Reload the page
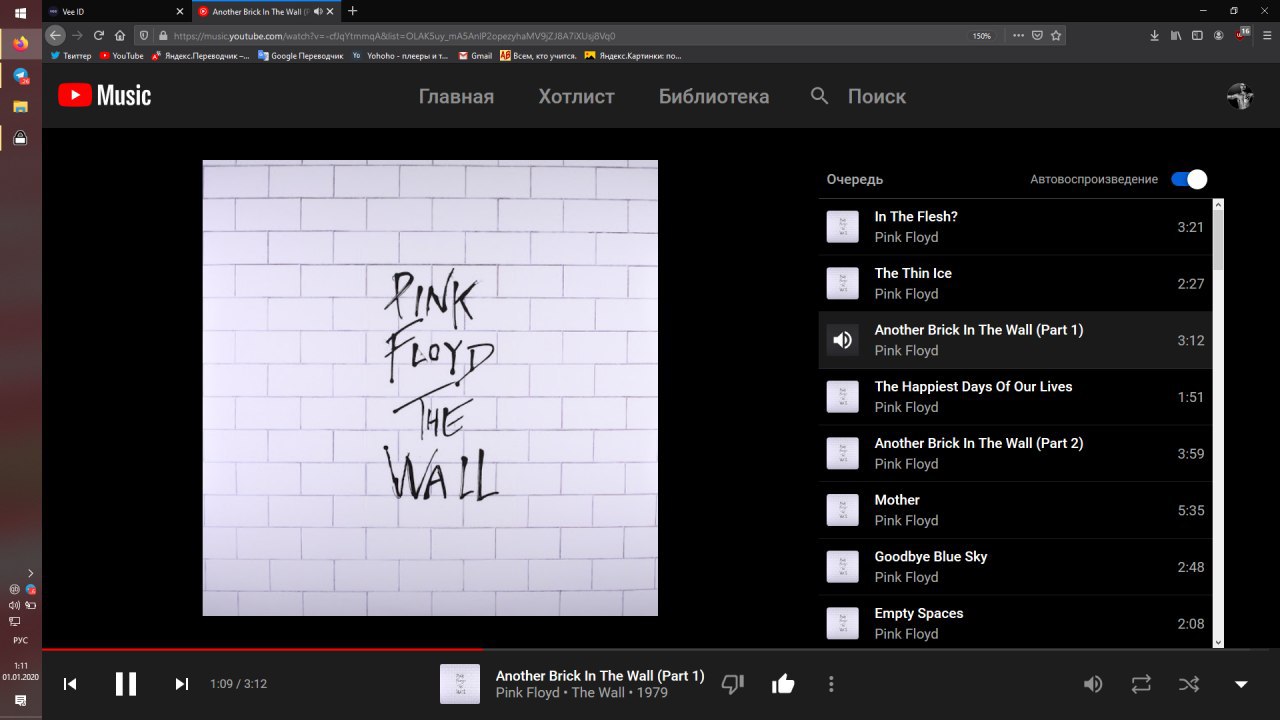This screenshot has width=1280, height=720. click(99, 35)
